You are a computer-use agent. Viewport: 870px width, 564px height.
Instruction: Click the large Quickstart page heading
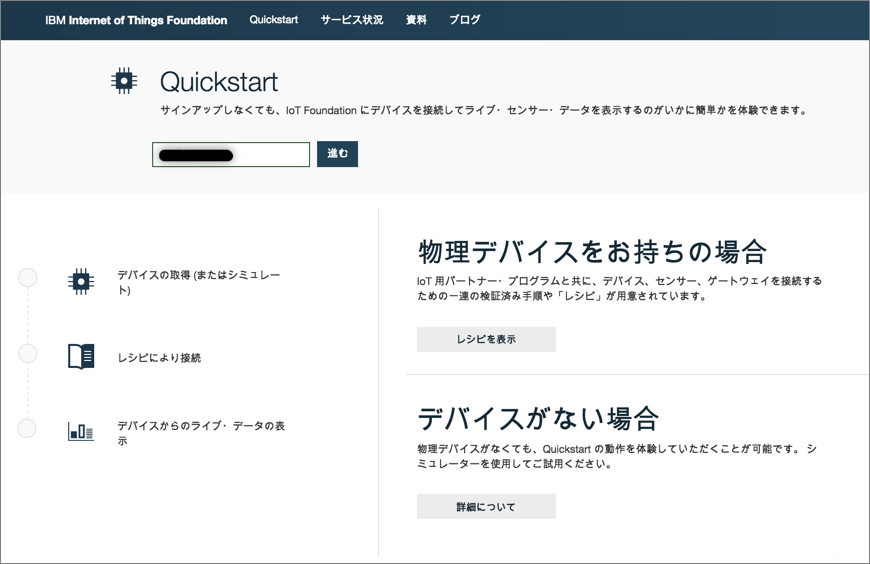[x=219, y=82]
